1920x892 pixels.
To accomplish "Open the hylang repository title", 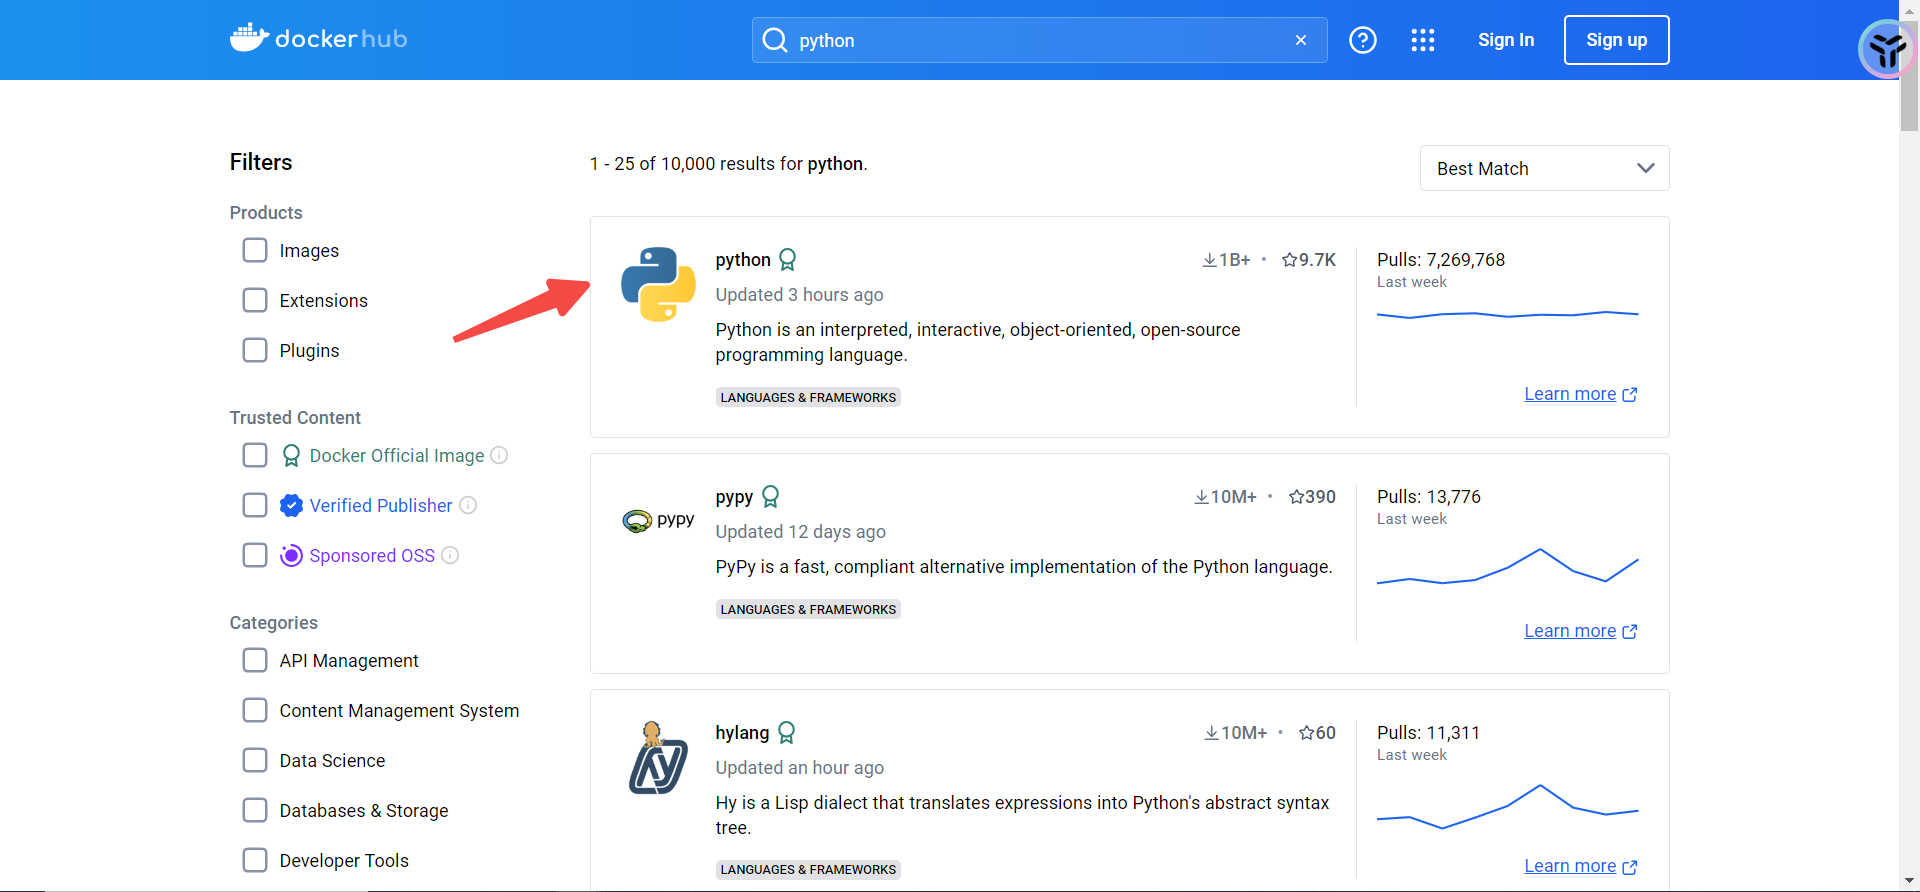I will click(x=742, y=733).
